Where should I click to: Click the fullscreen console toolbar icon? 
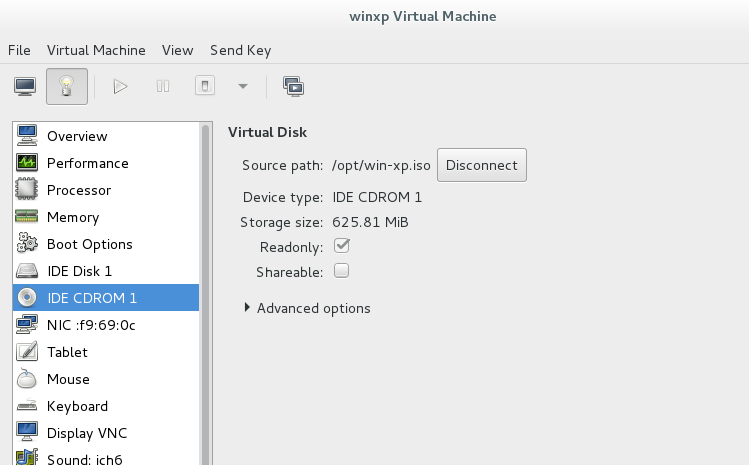click(x=293, y=87)
